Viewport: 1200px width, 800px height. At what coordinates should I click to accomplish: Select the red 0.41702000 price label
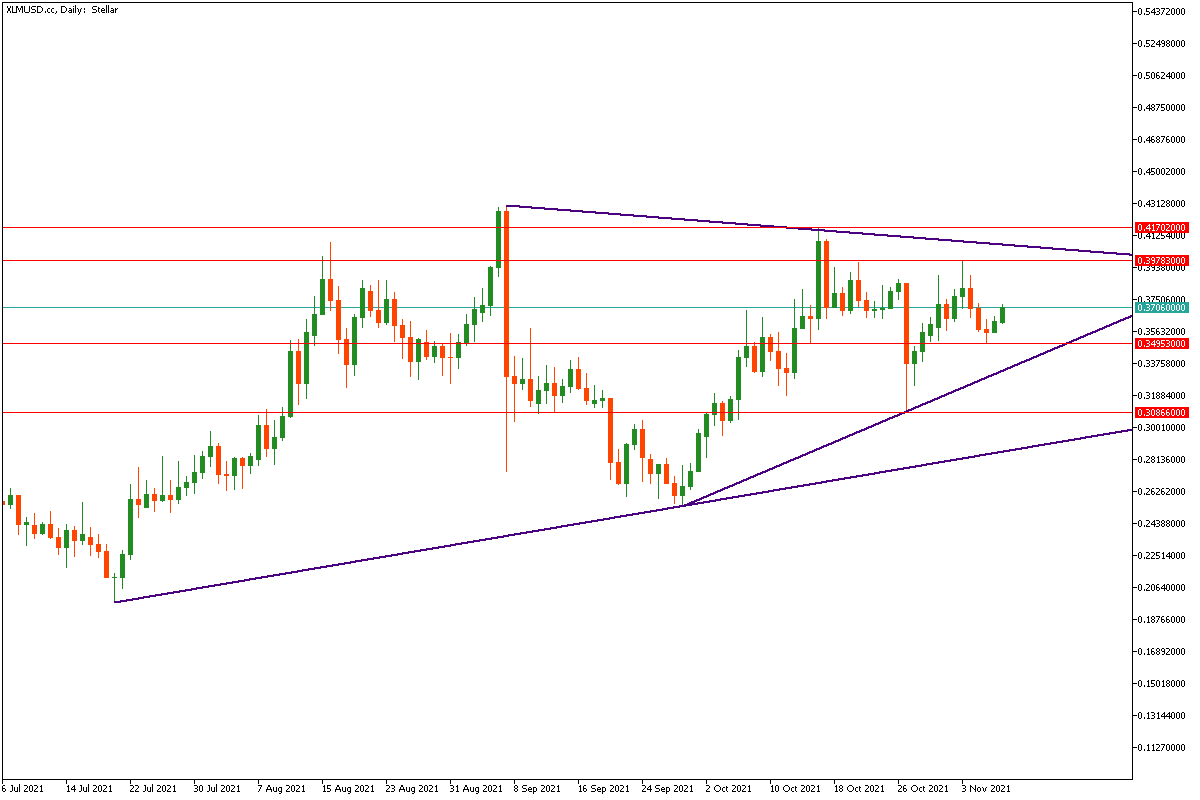pos(1161,228)
